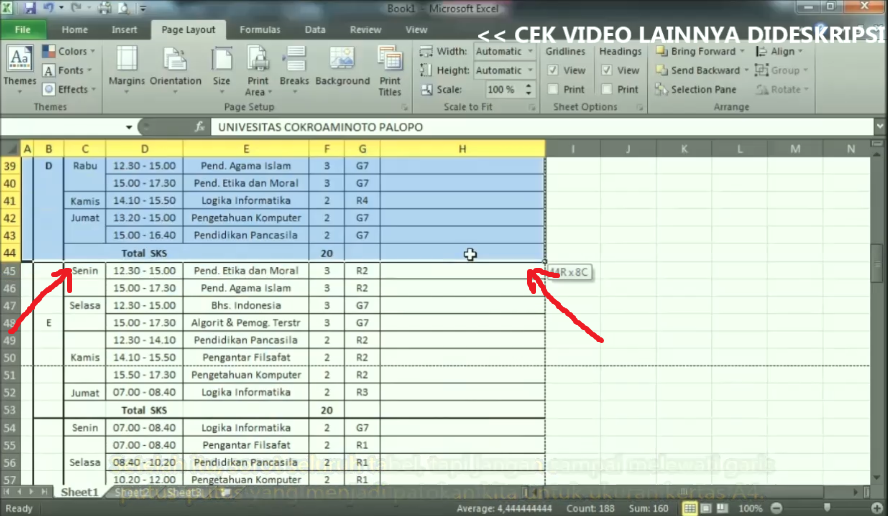This screenshot has height=516, width=888.
Task: Switch to Page Layout view in status bar
Action: pos(706,508)
